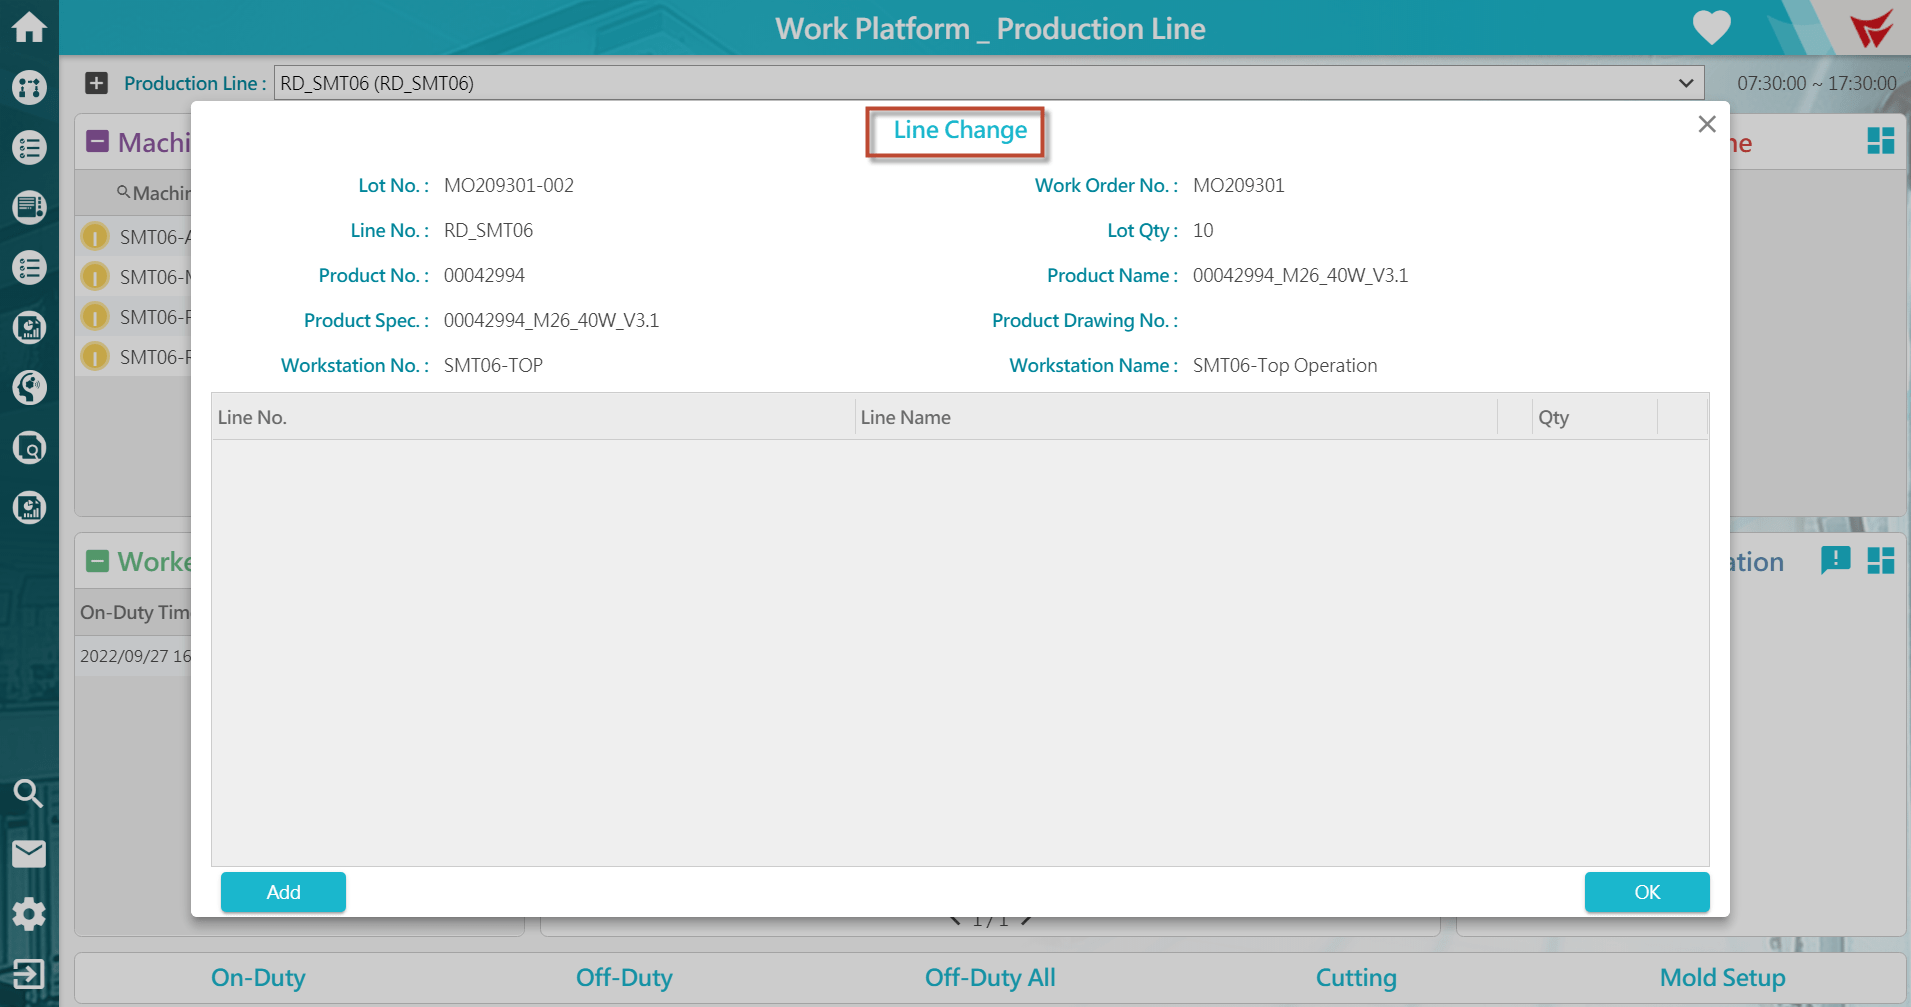Click the lower dashboard layout grid icon

tap(1880, 561)
